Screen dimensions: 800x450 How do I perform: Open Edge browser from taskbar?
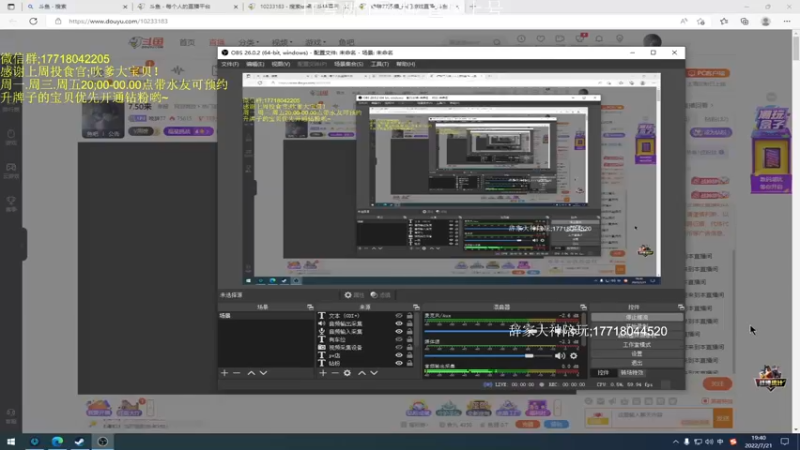coord(57,441)
